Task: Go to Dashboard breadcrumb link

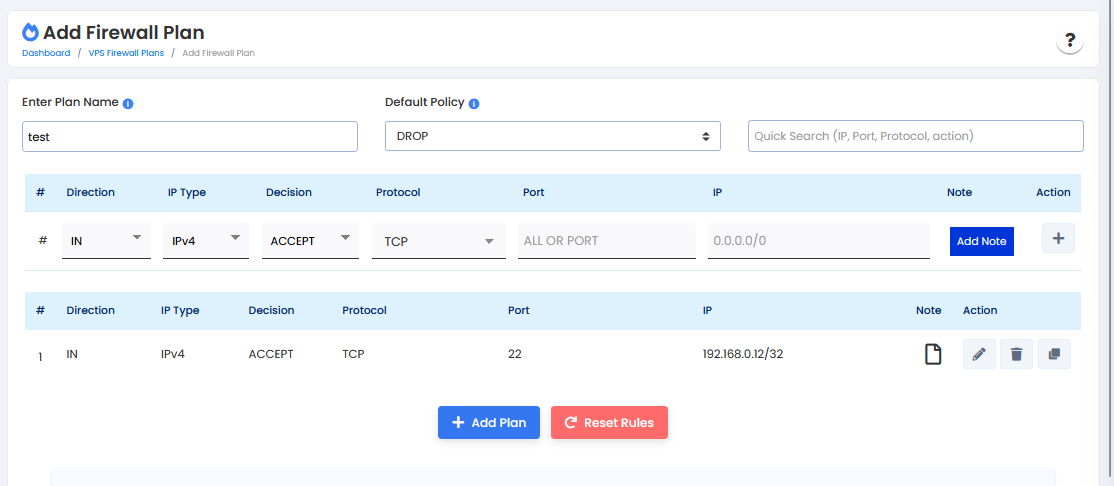Action: pyautogui.click(x=46, y=53)
